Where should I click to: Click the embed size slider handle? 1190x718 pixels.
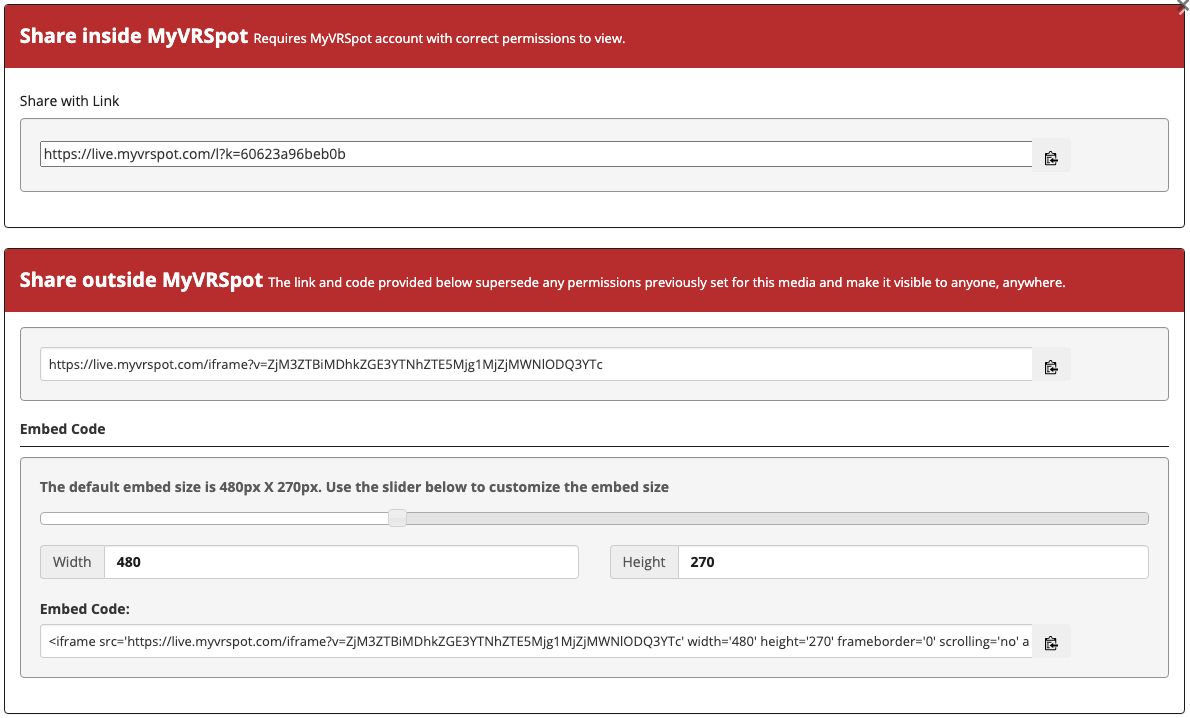pos(397,518)
